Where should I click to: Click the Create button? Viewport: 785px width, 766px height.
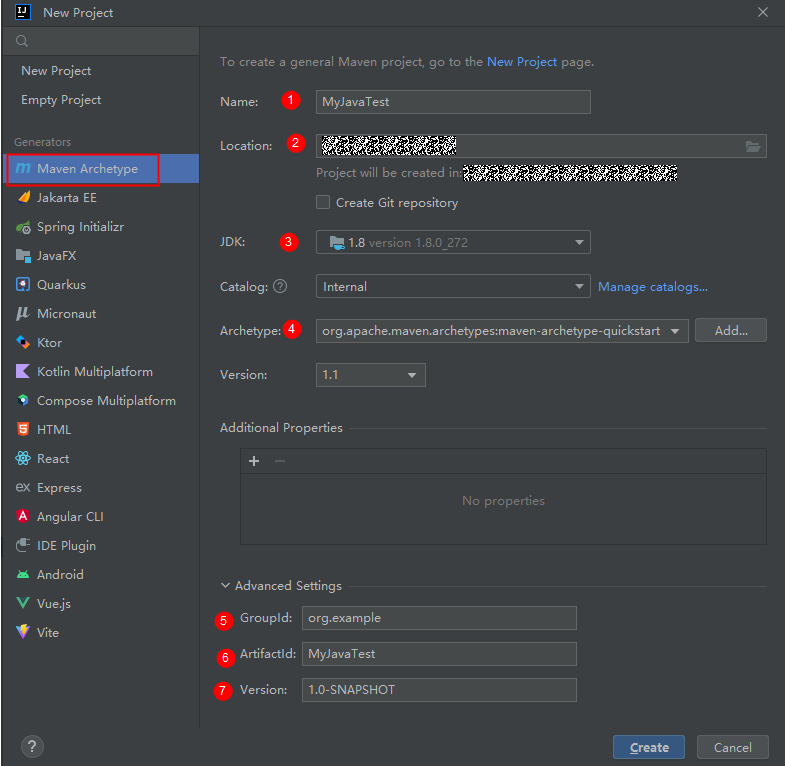648,747
